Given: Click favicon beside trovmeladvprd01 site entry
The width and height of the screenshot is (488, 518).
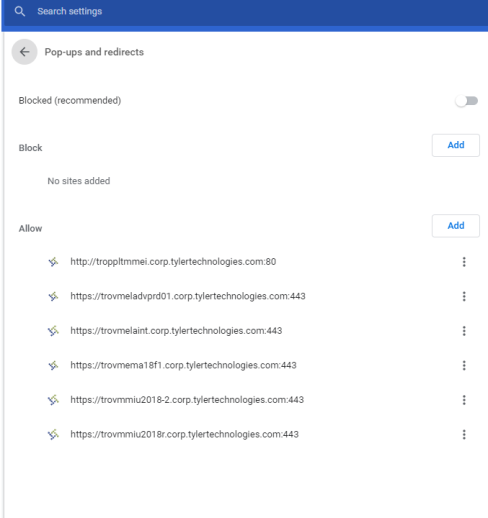Looking at the screenshot, I should [53, 296].
